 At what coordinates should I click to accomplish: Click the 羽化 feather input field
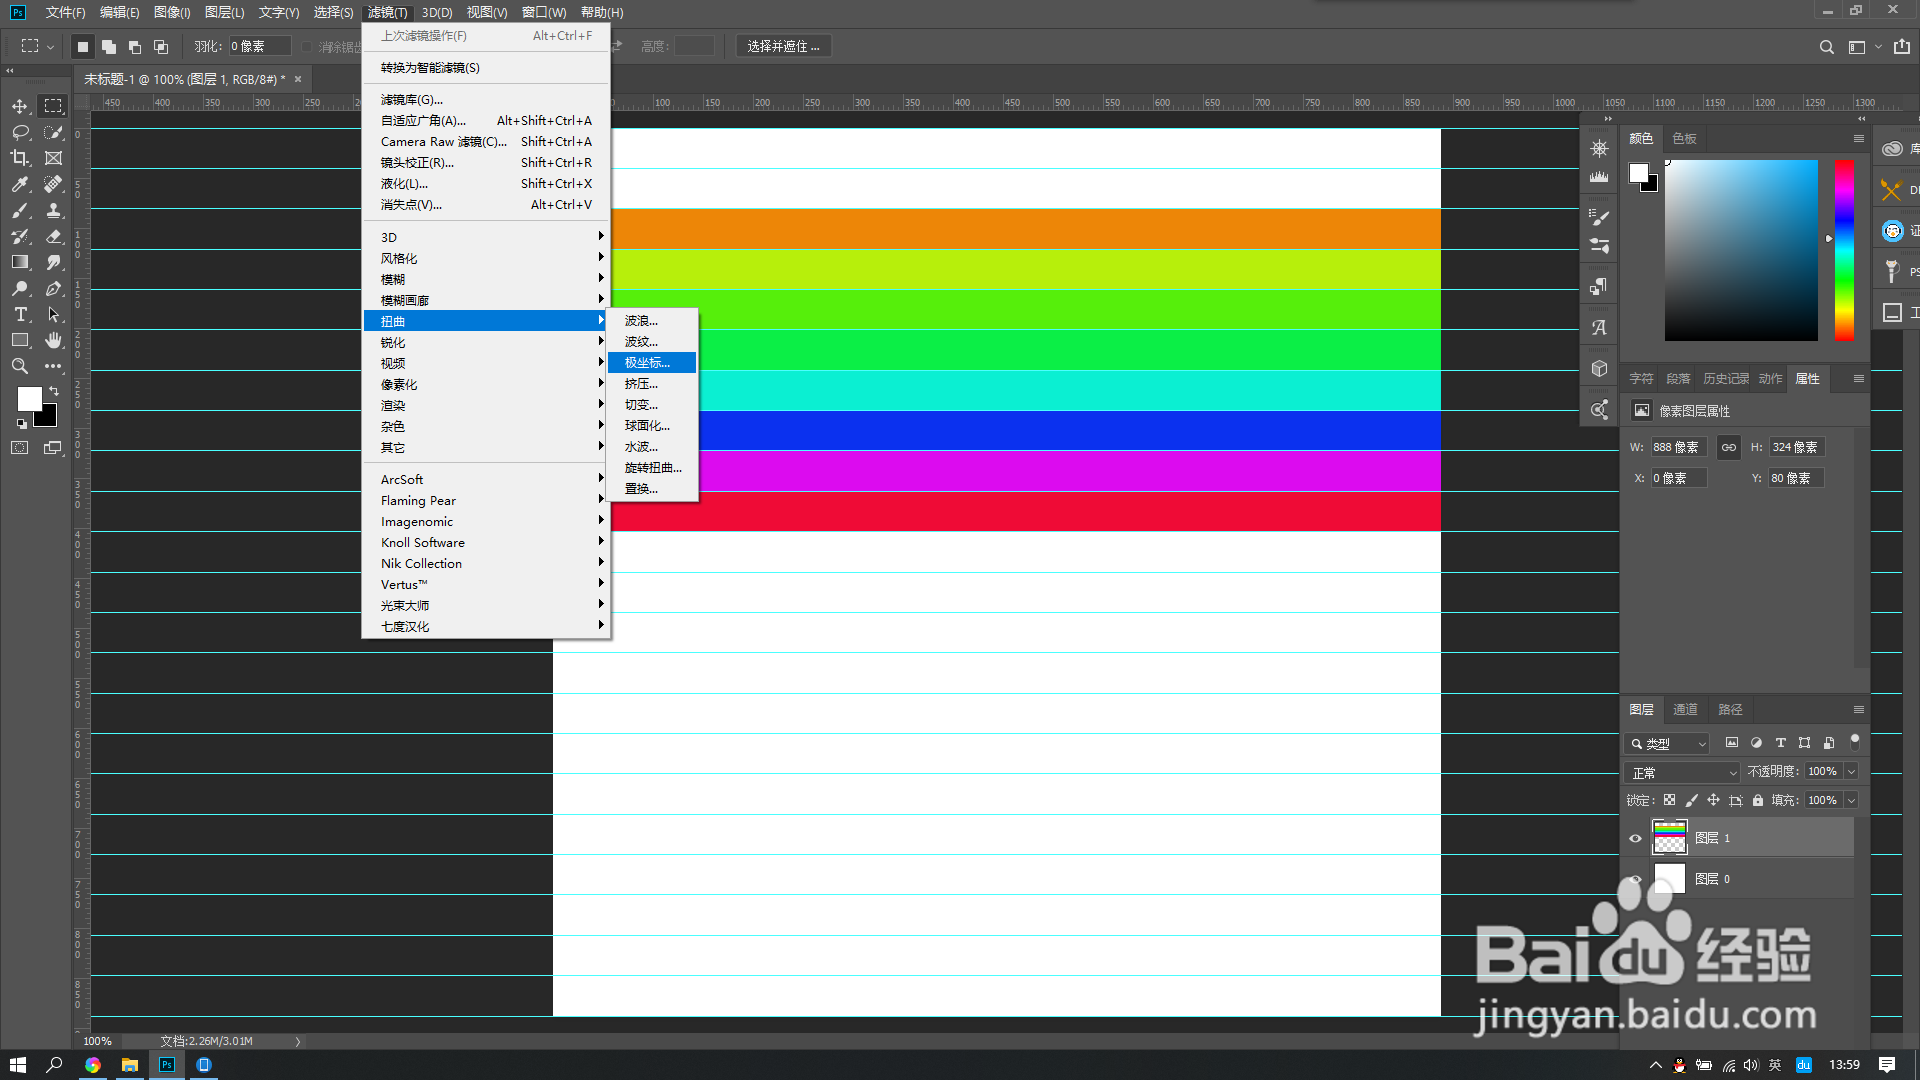[260, 46]
